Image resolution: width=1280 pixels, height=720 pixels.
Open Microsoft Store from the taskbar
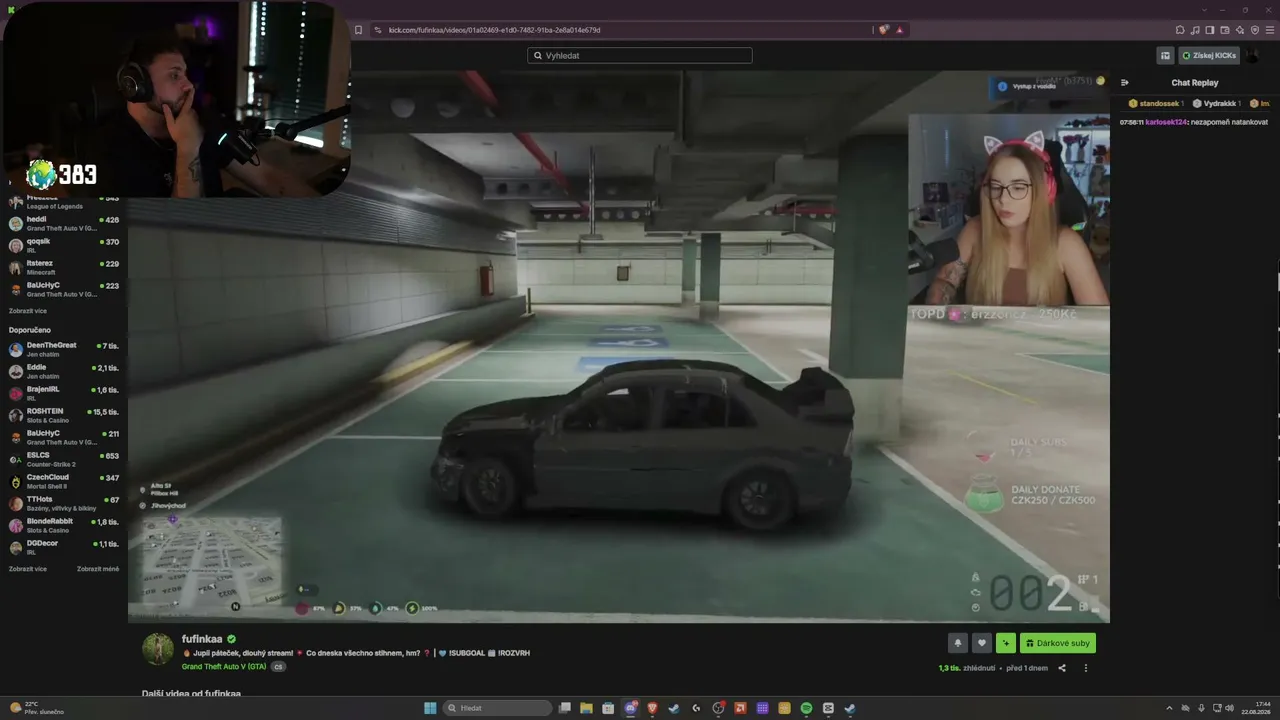coord(608,708)
